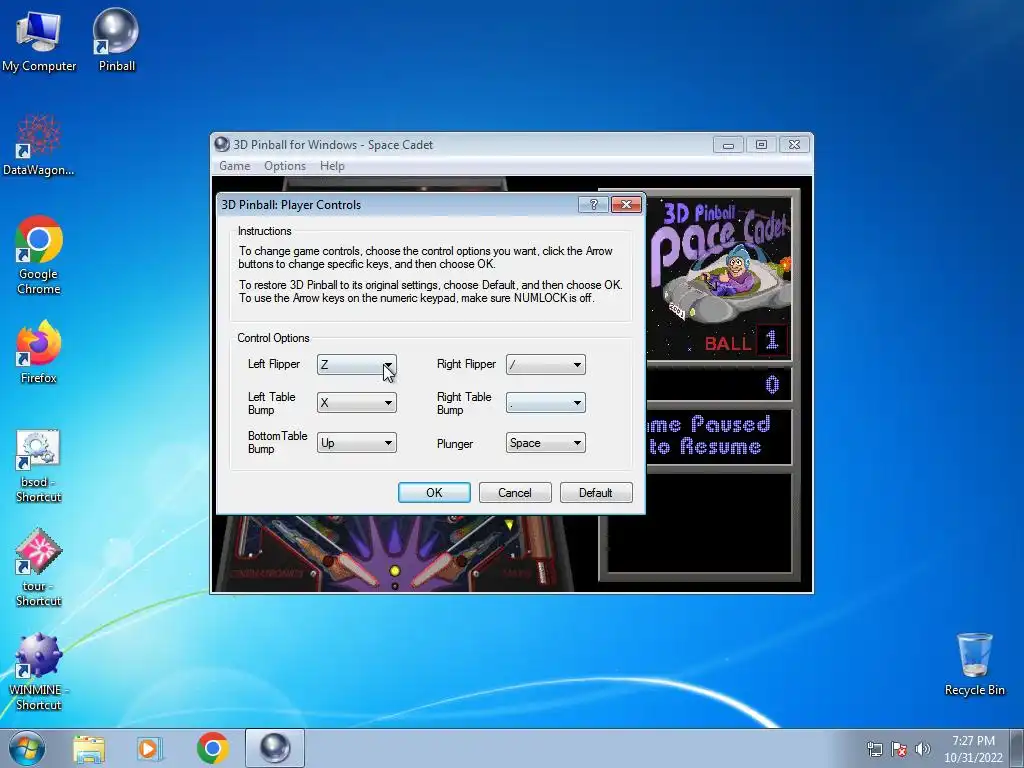Open the Windows Start menu orb
Image resolution: width=1024 pixels, height=768 pixels.
[27, 748]
